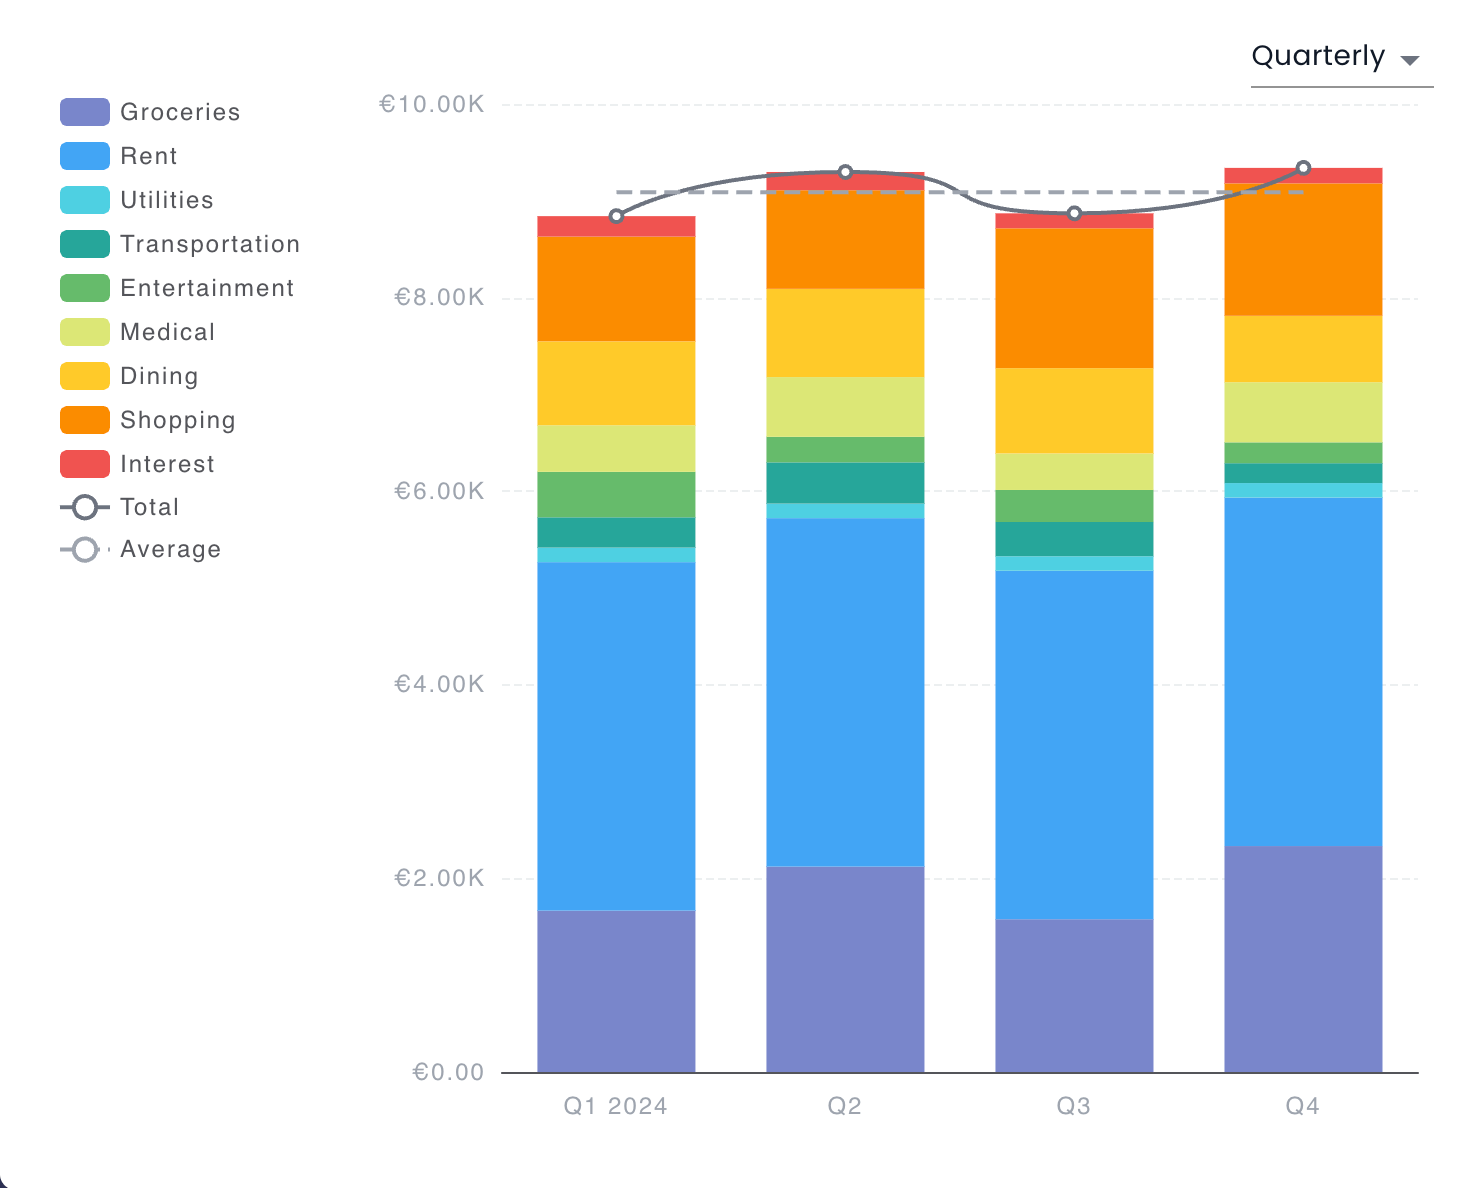This screenshot has height=1188, width=1482.
Task: Open the Quarterly period dropdown
Action: point(1341,57)
